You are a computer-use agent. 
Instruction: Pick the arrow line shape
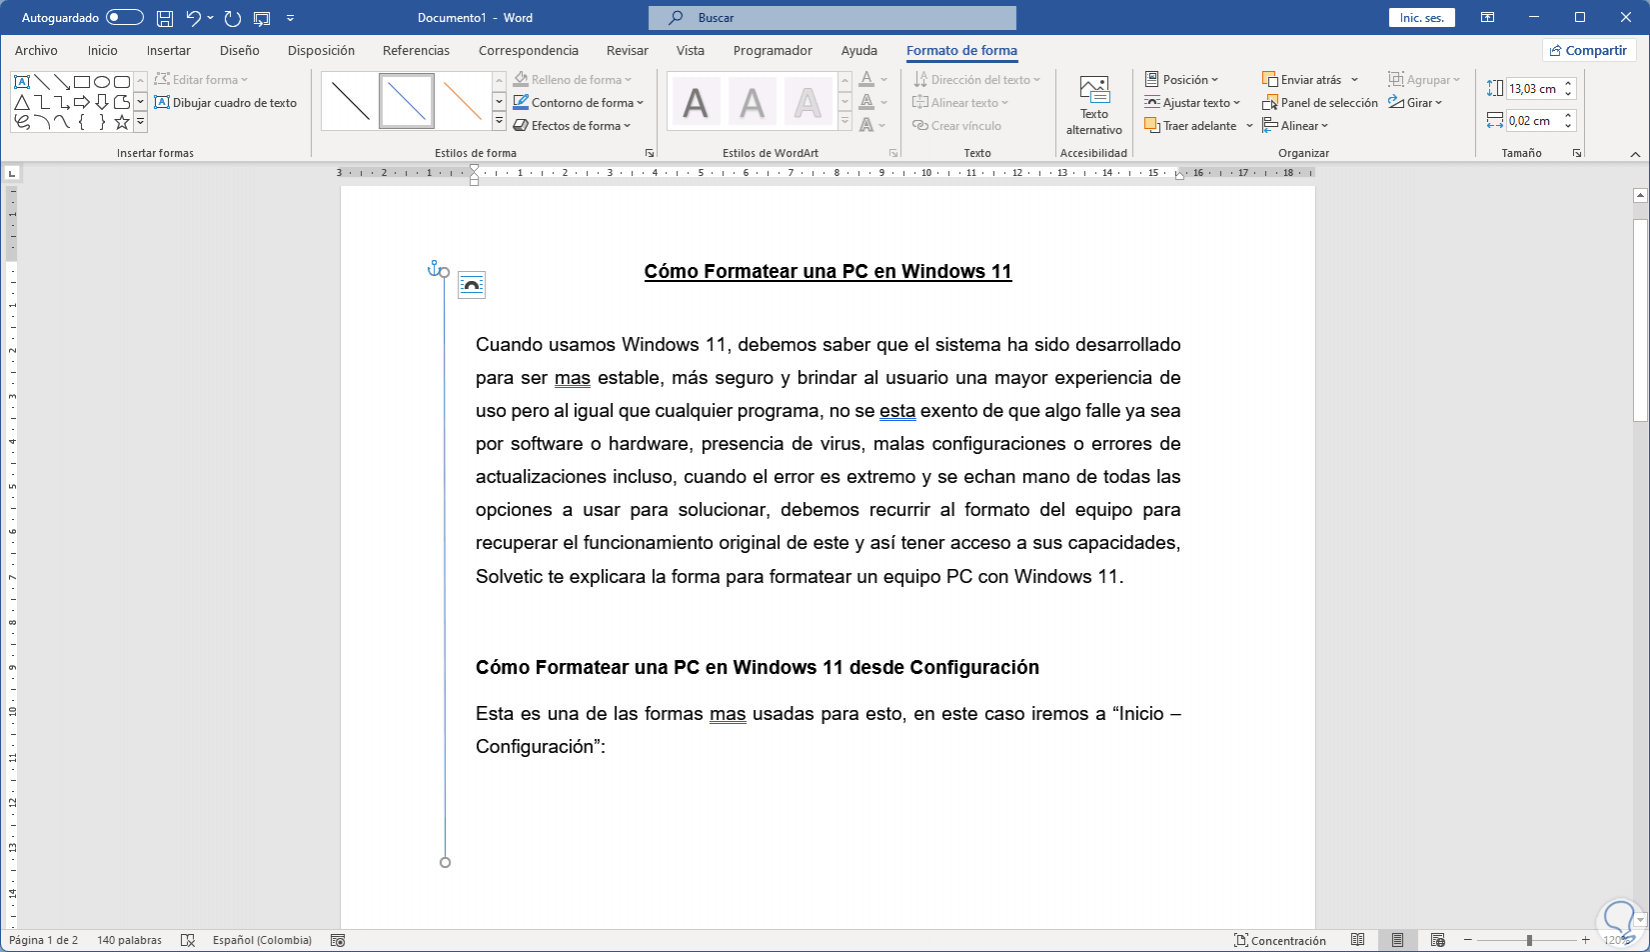[62, 82]
